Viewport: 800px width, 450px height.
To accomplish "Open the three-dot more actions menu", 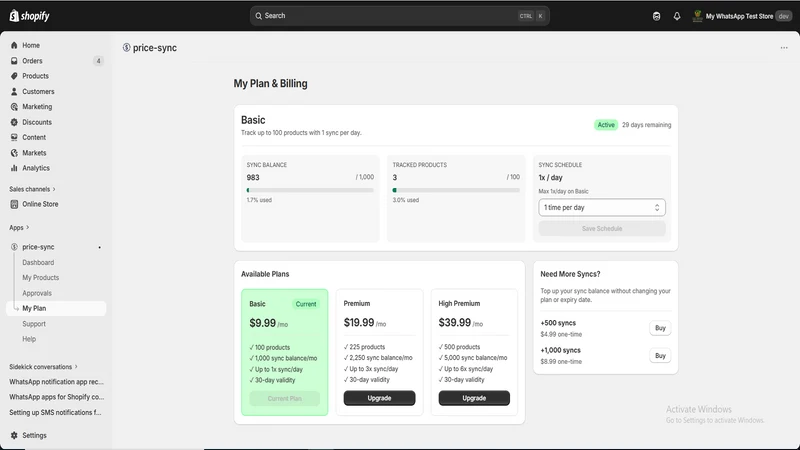I will [784, 48].
